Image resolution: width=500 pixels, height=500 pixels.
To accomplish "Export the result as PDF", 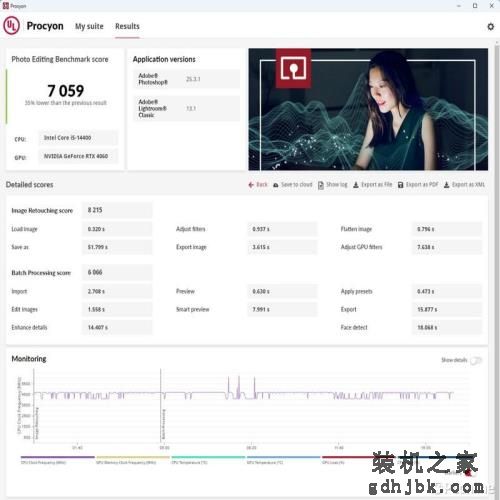I will [x=418, y=185].
